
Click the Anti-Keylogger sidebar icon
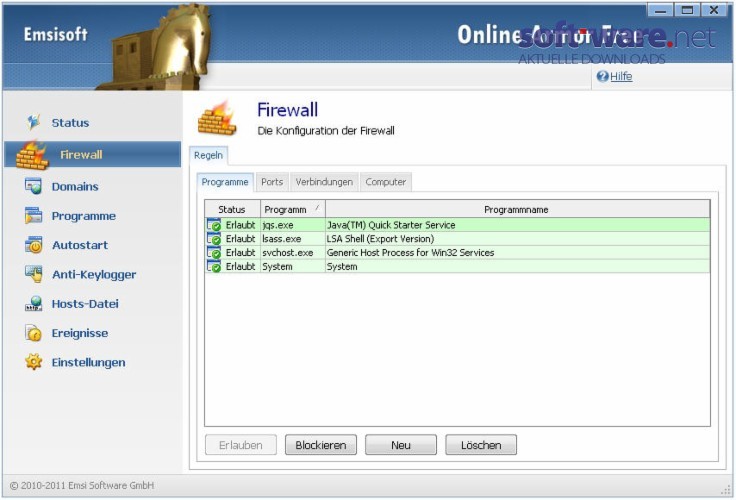coord(33,274)
